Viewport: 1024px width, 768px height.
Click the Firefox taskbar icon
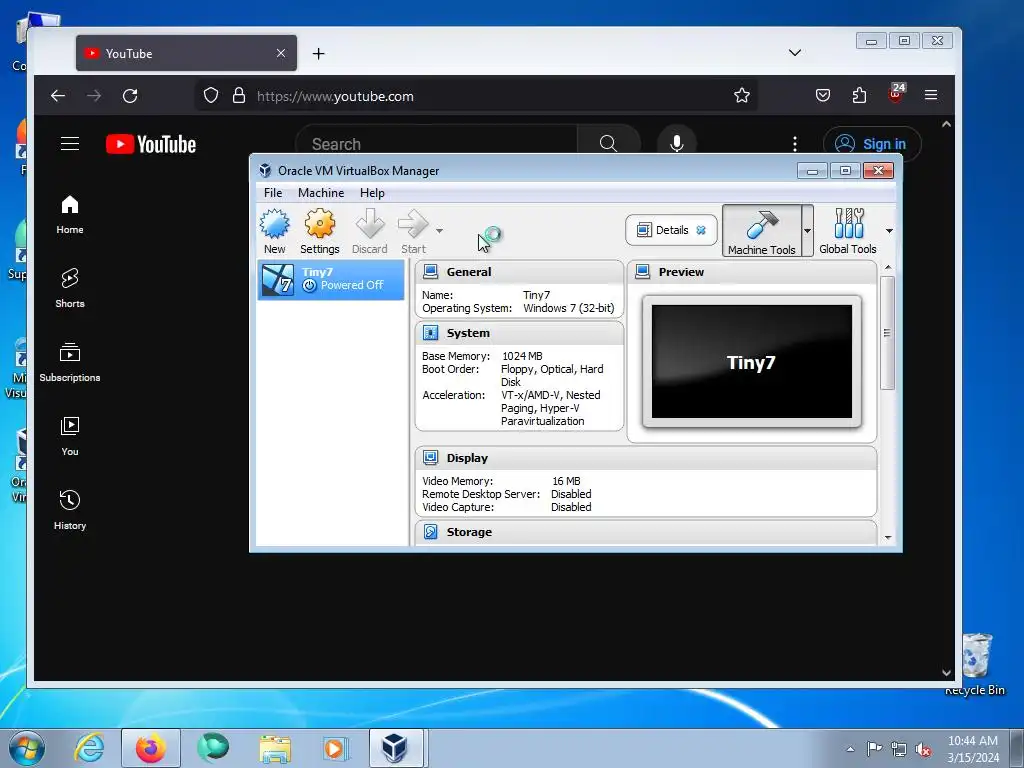point(150,748)
